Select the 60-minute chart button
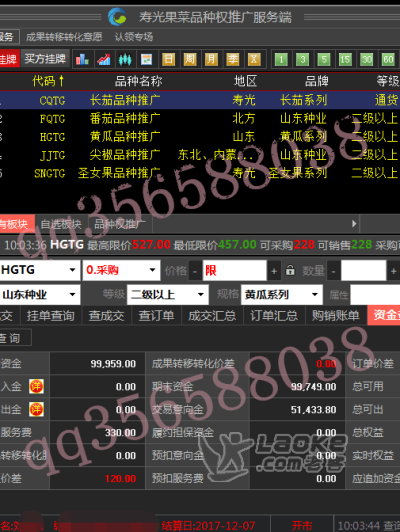The image size is (400, 532). 388,60
